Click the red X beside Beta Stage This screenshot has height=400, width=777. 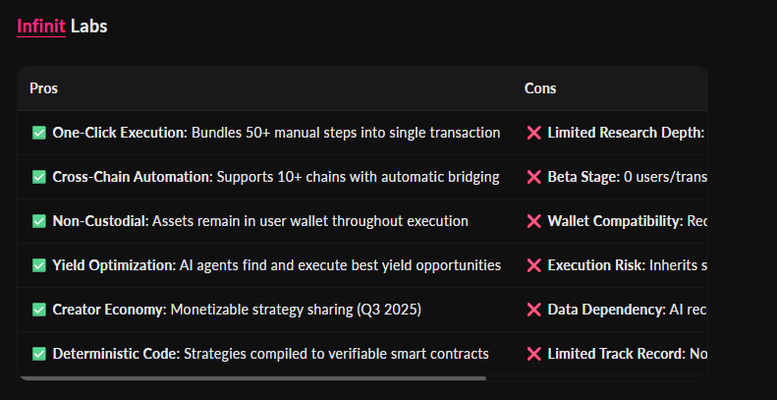(534, 177)
